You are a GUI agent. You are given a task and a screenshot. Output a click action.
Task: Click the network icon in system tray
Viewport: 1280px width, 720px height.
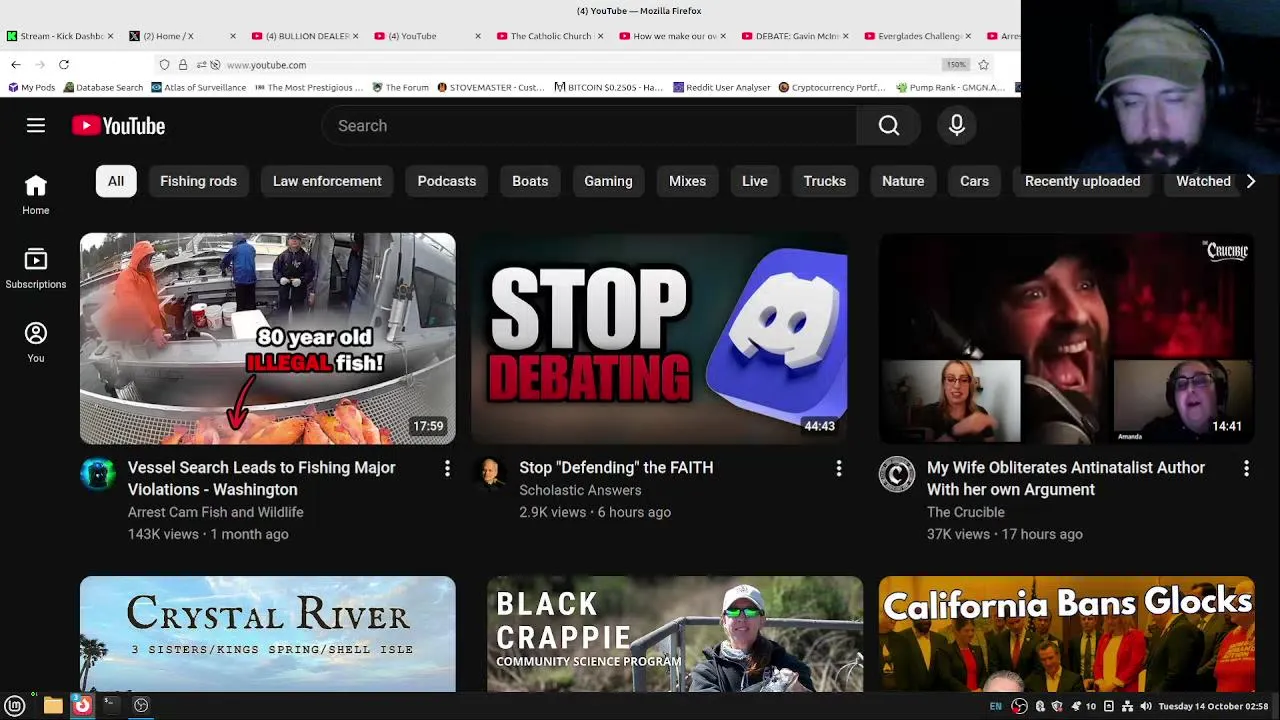(1127, 706)
